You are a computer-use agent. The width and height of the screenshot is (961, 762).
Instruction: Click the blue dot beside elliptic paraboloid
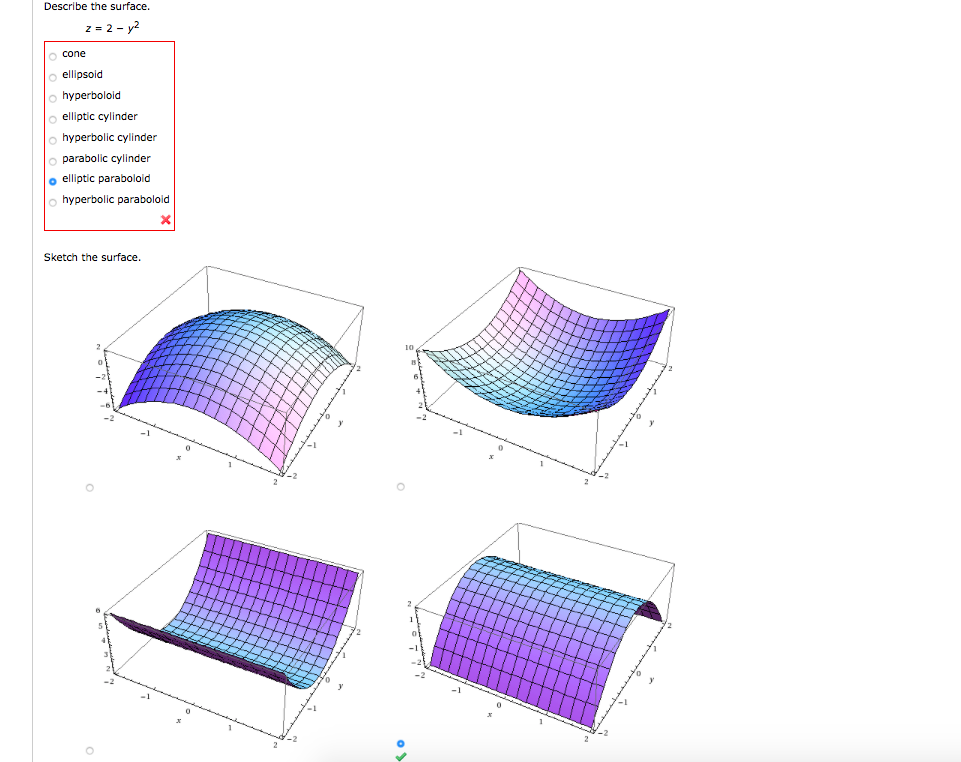coord(52,180)
